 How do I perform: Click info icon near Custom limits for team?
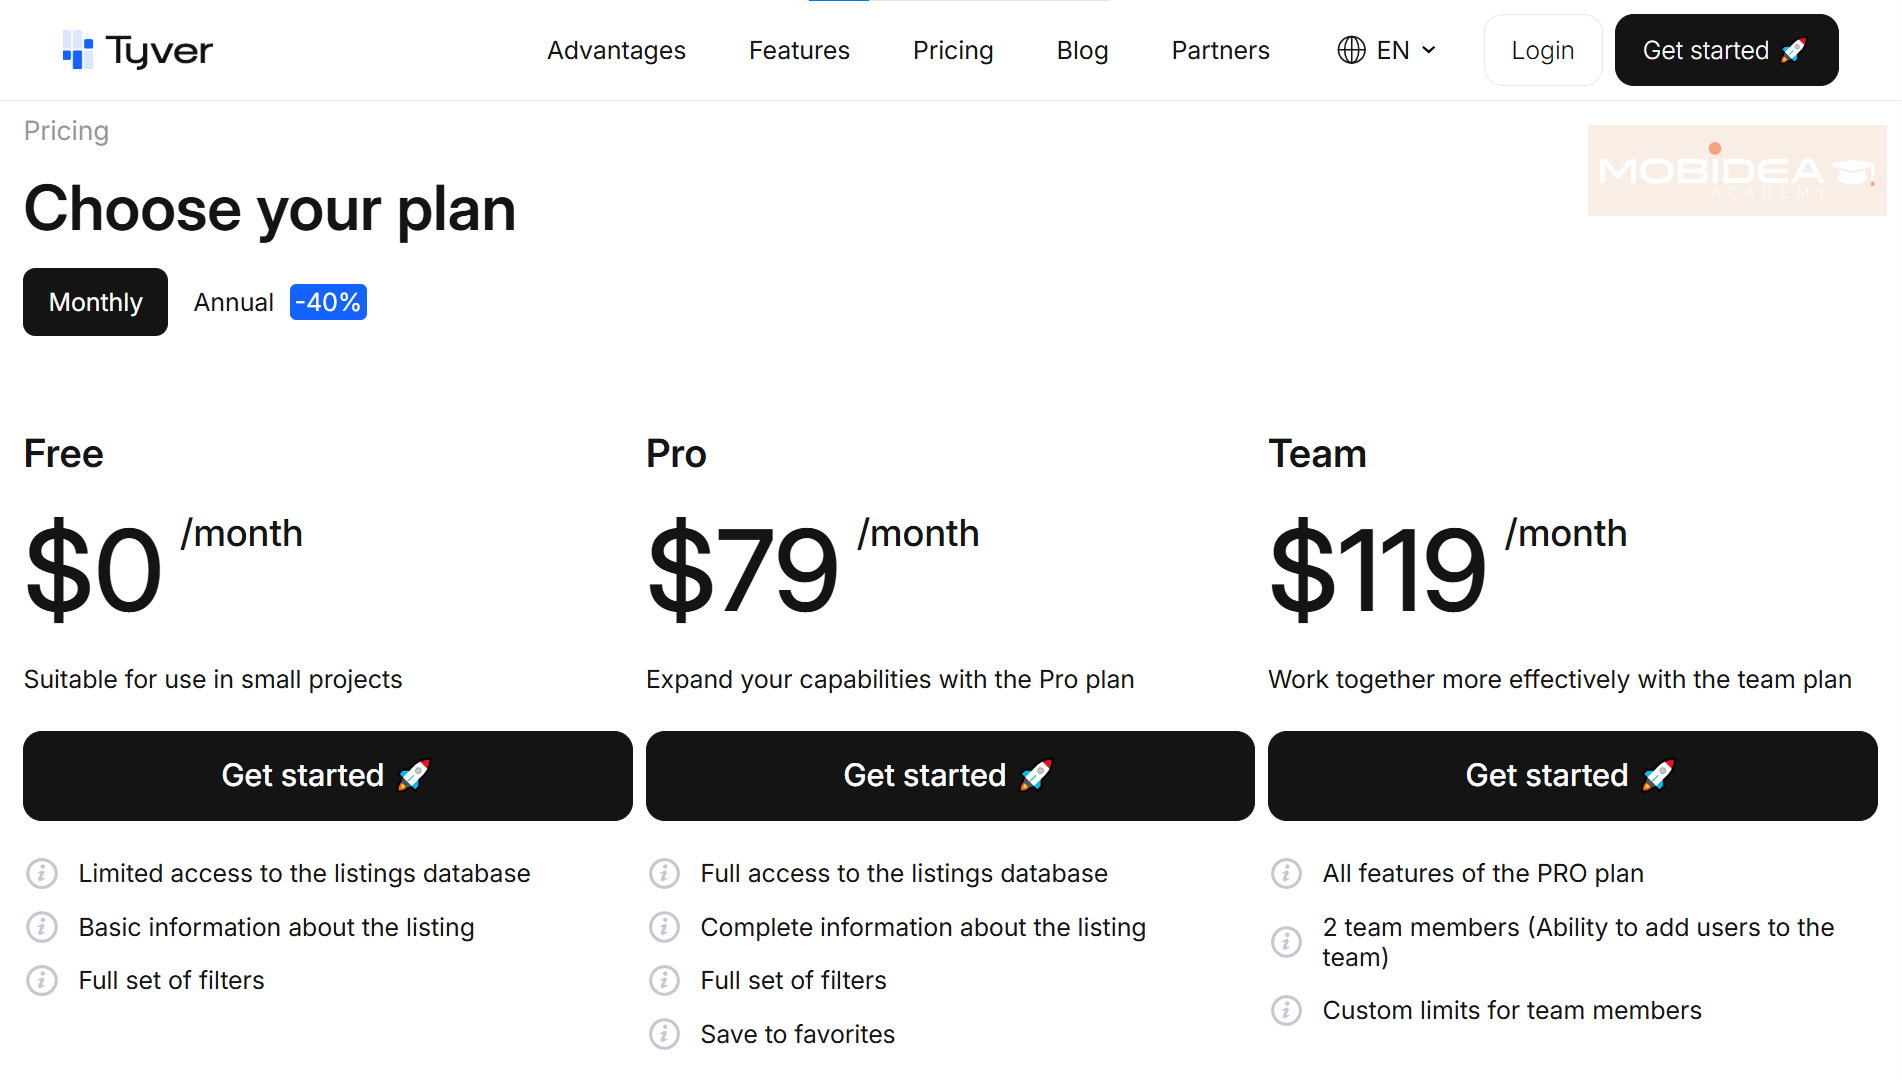click(x=1286, y=1010)
